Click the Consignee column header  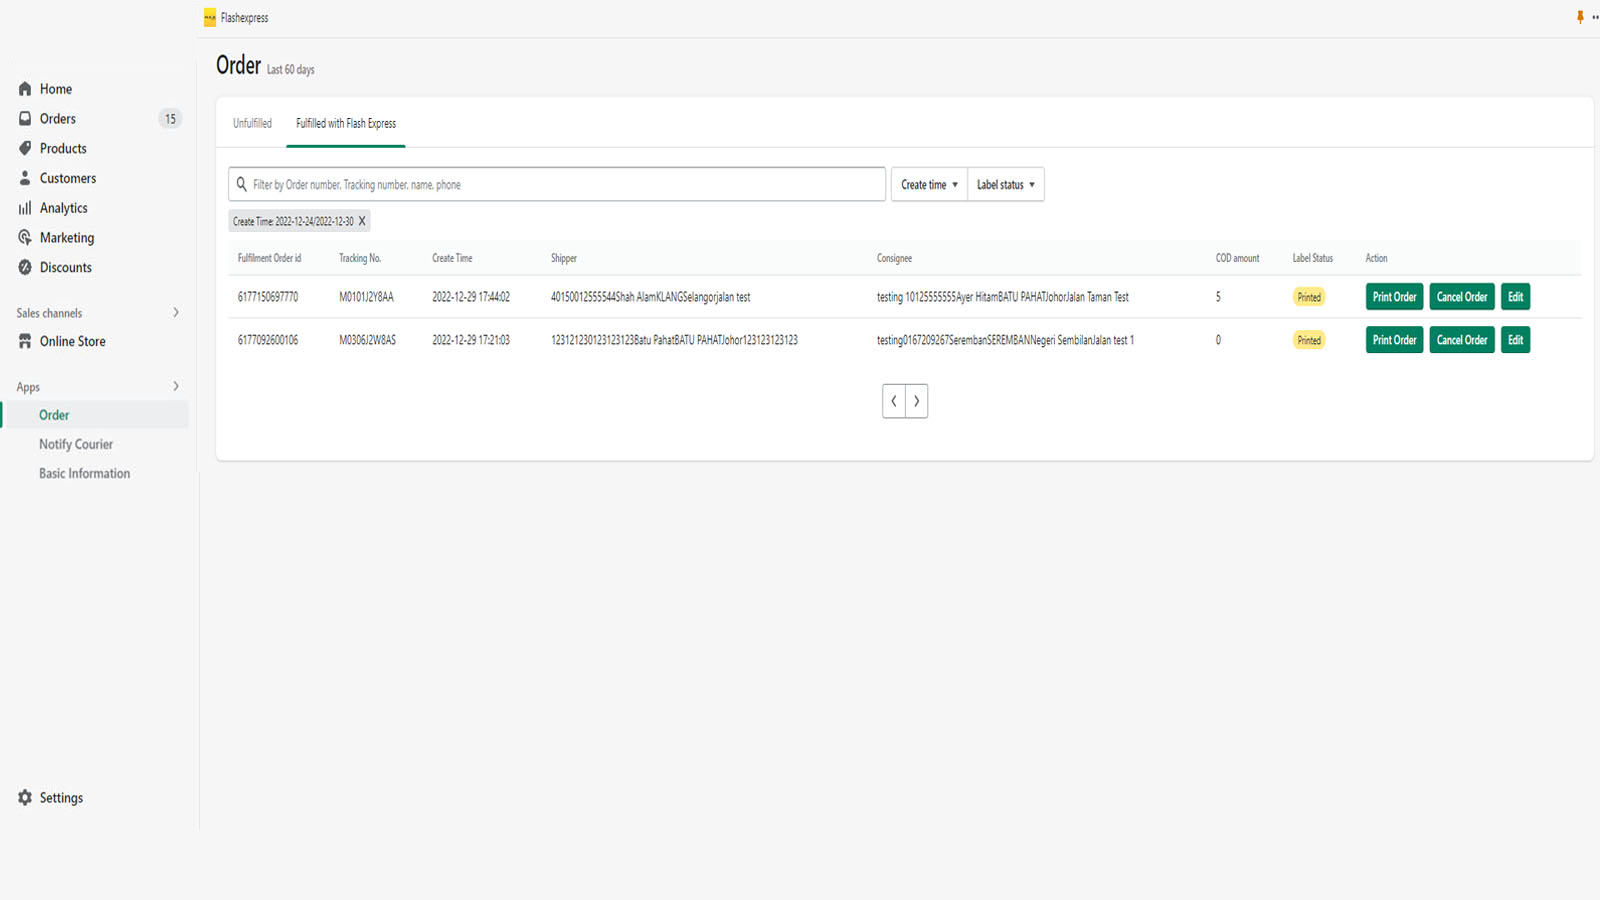(x=894, y=258)
